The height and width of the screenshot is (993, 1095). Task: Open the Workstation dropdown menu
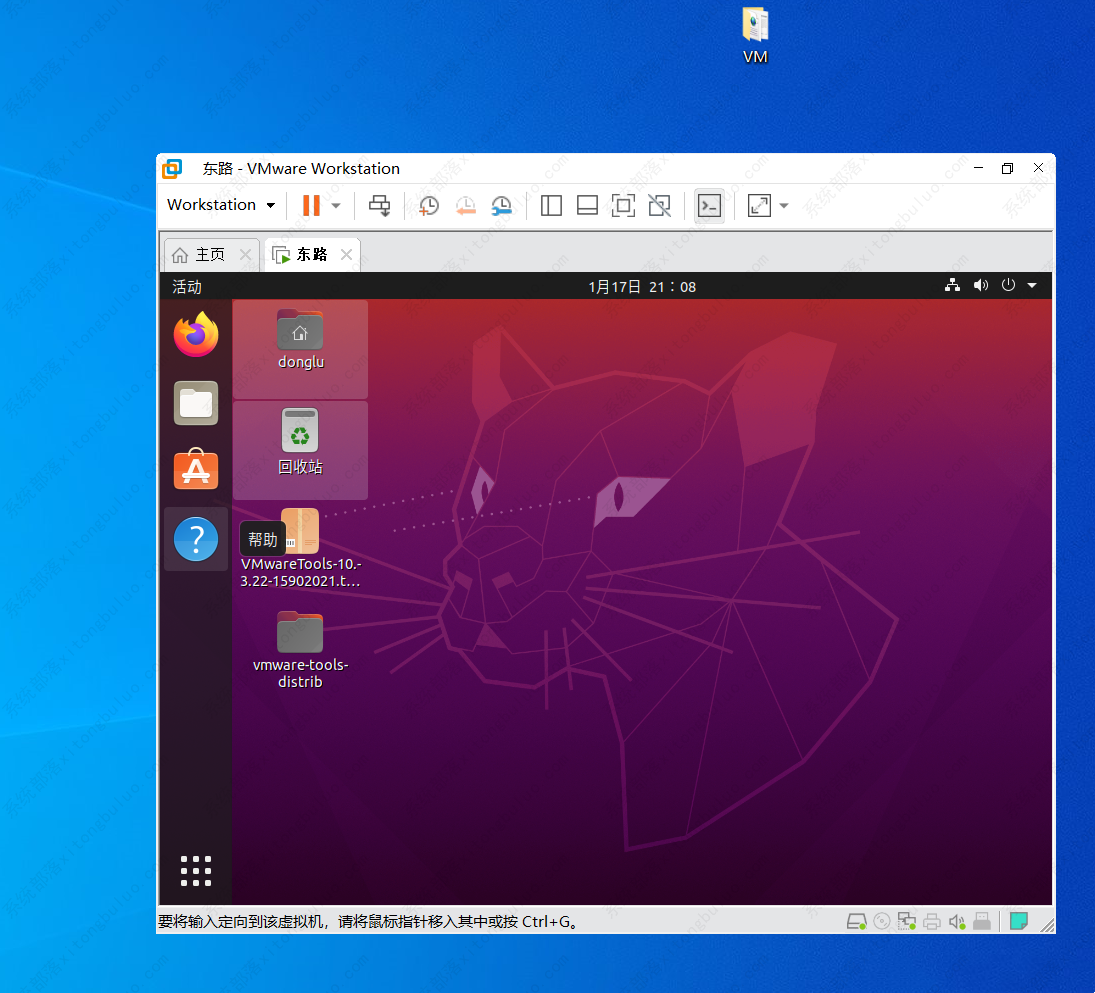pos(221,205)
